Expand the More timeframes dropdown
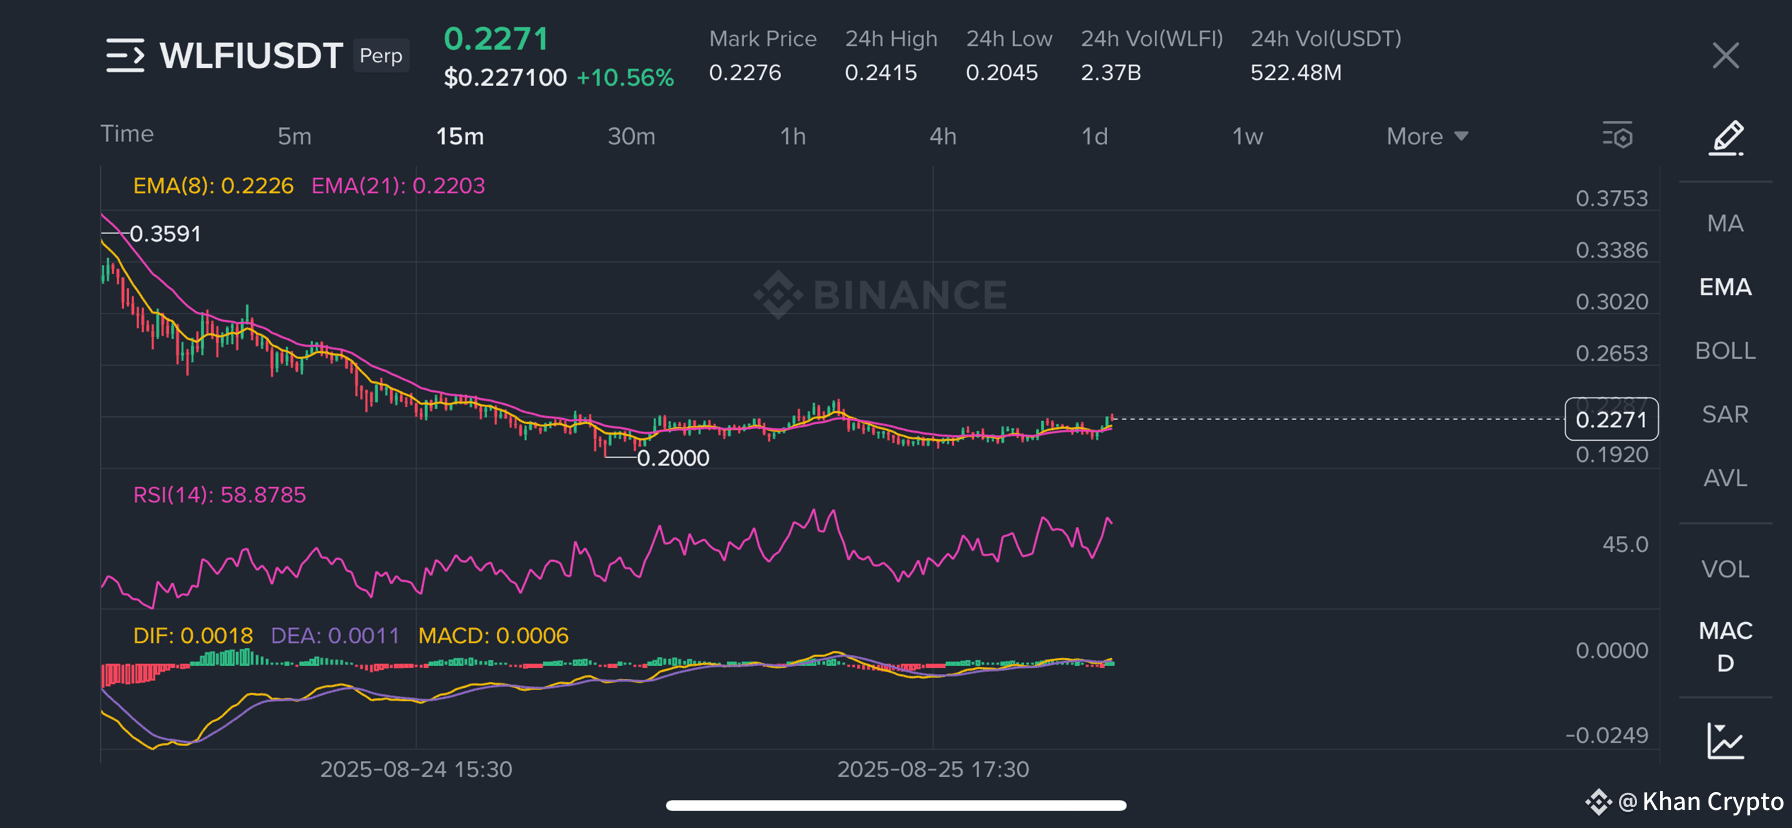1792x828 pixels. click(x=1427, y=136)
